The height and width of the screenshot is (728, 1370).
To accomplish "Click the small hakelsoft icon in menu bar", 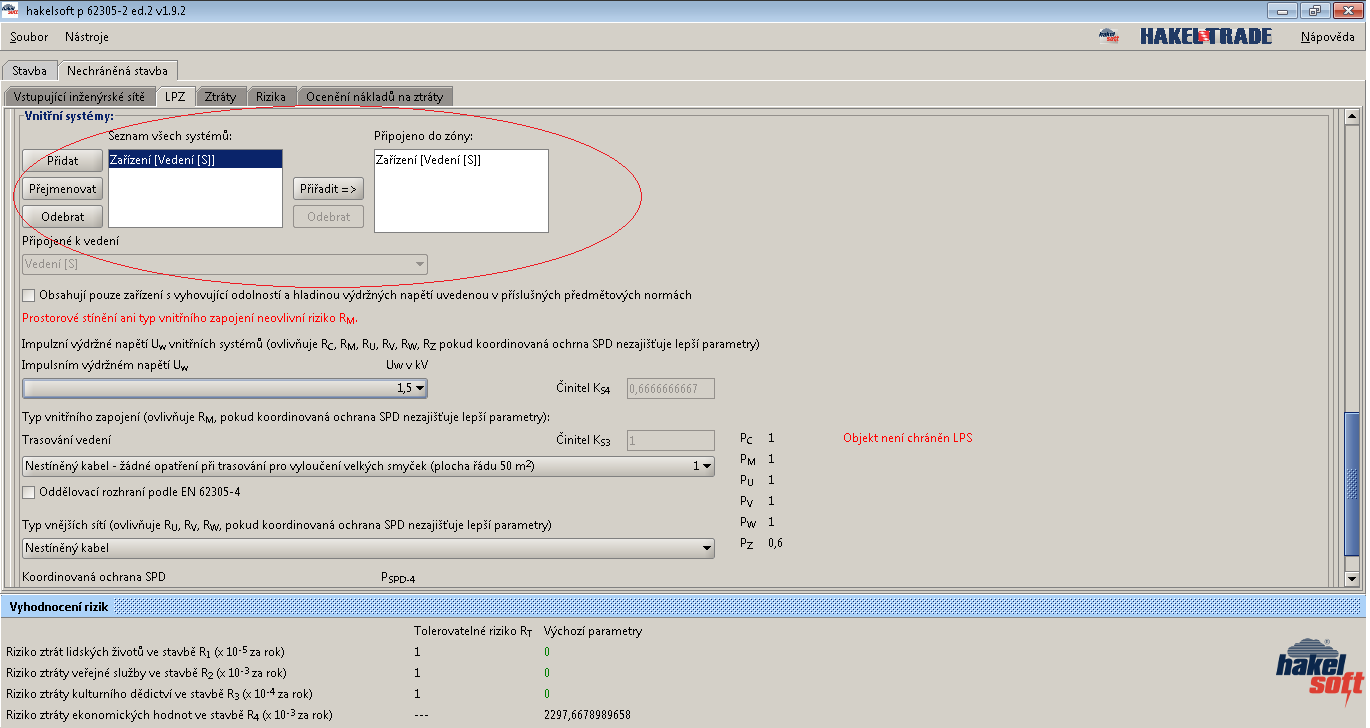I will pos(1108,37).
